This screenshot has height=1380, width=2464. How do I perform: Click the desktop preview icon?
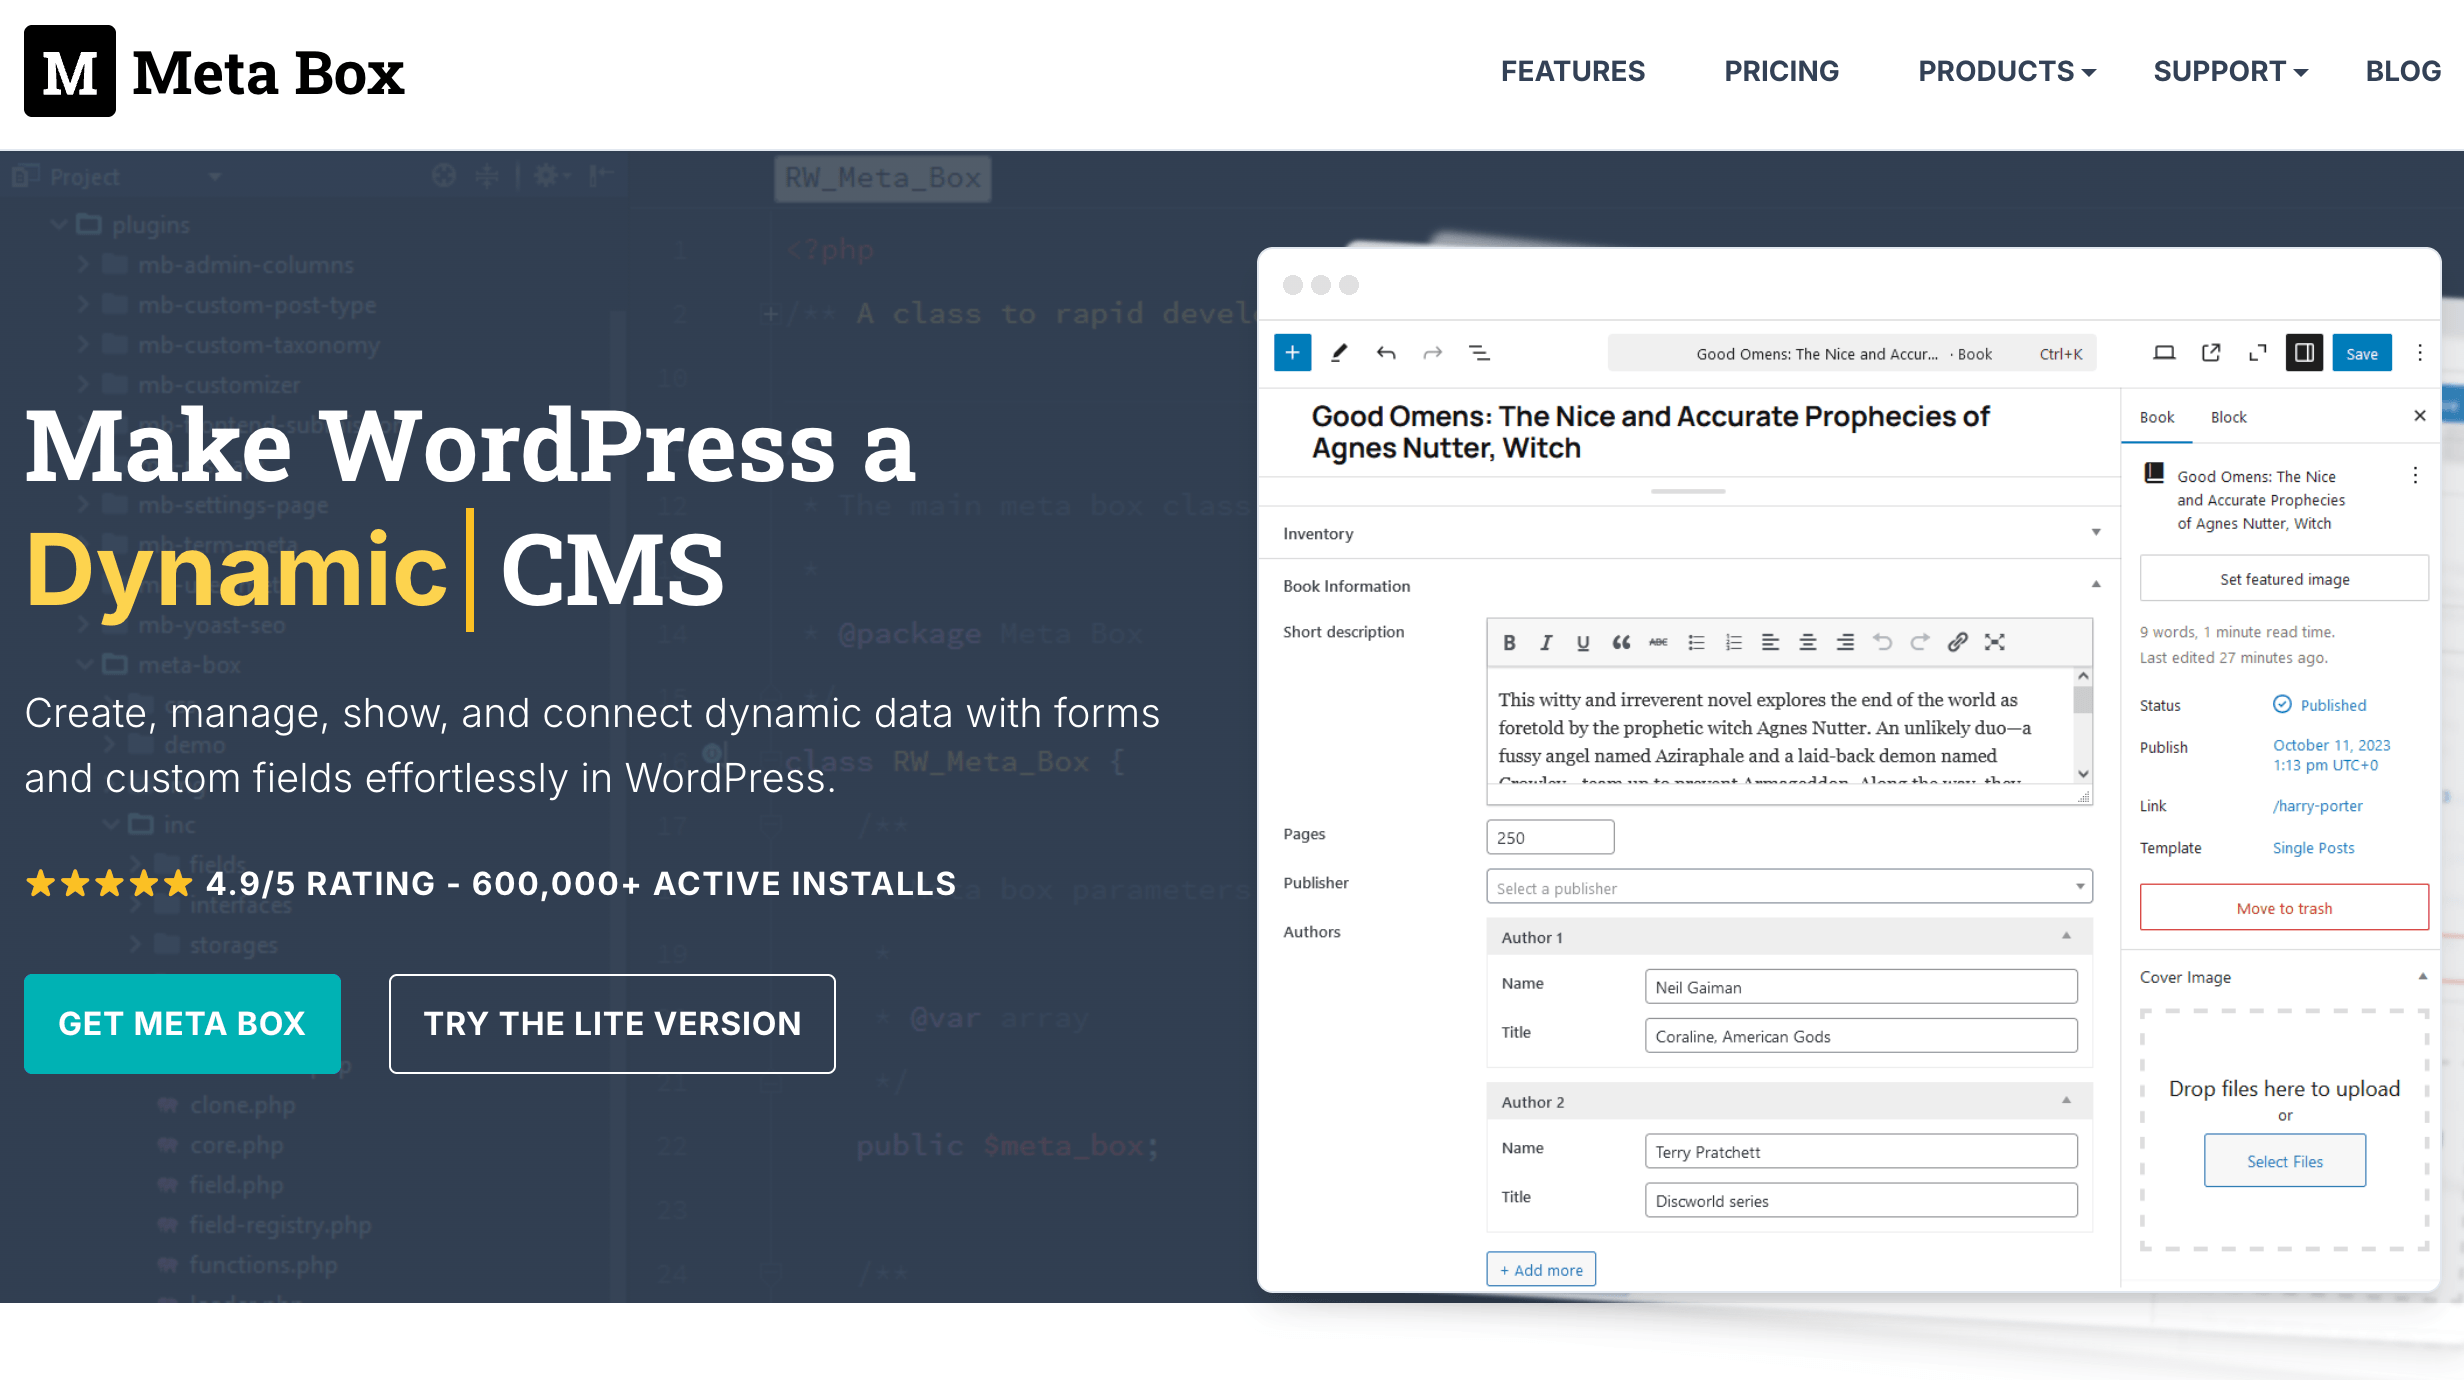click(x=2164, y=353)
